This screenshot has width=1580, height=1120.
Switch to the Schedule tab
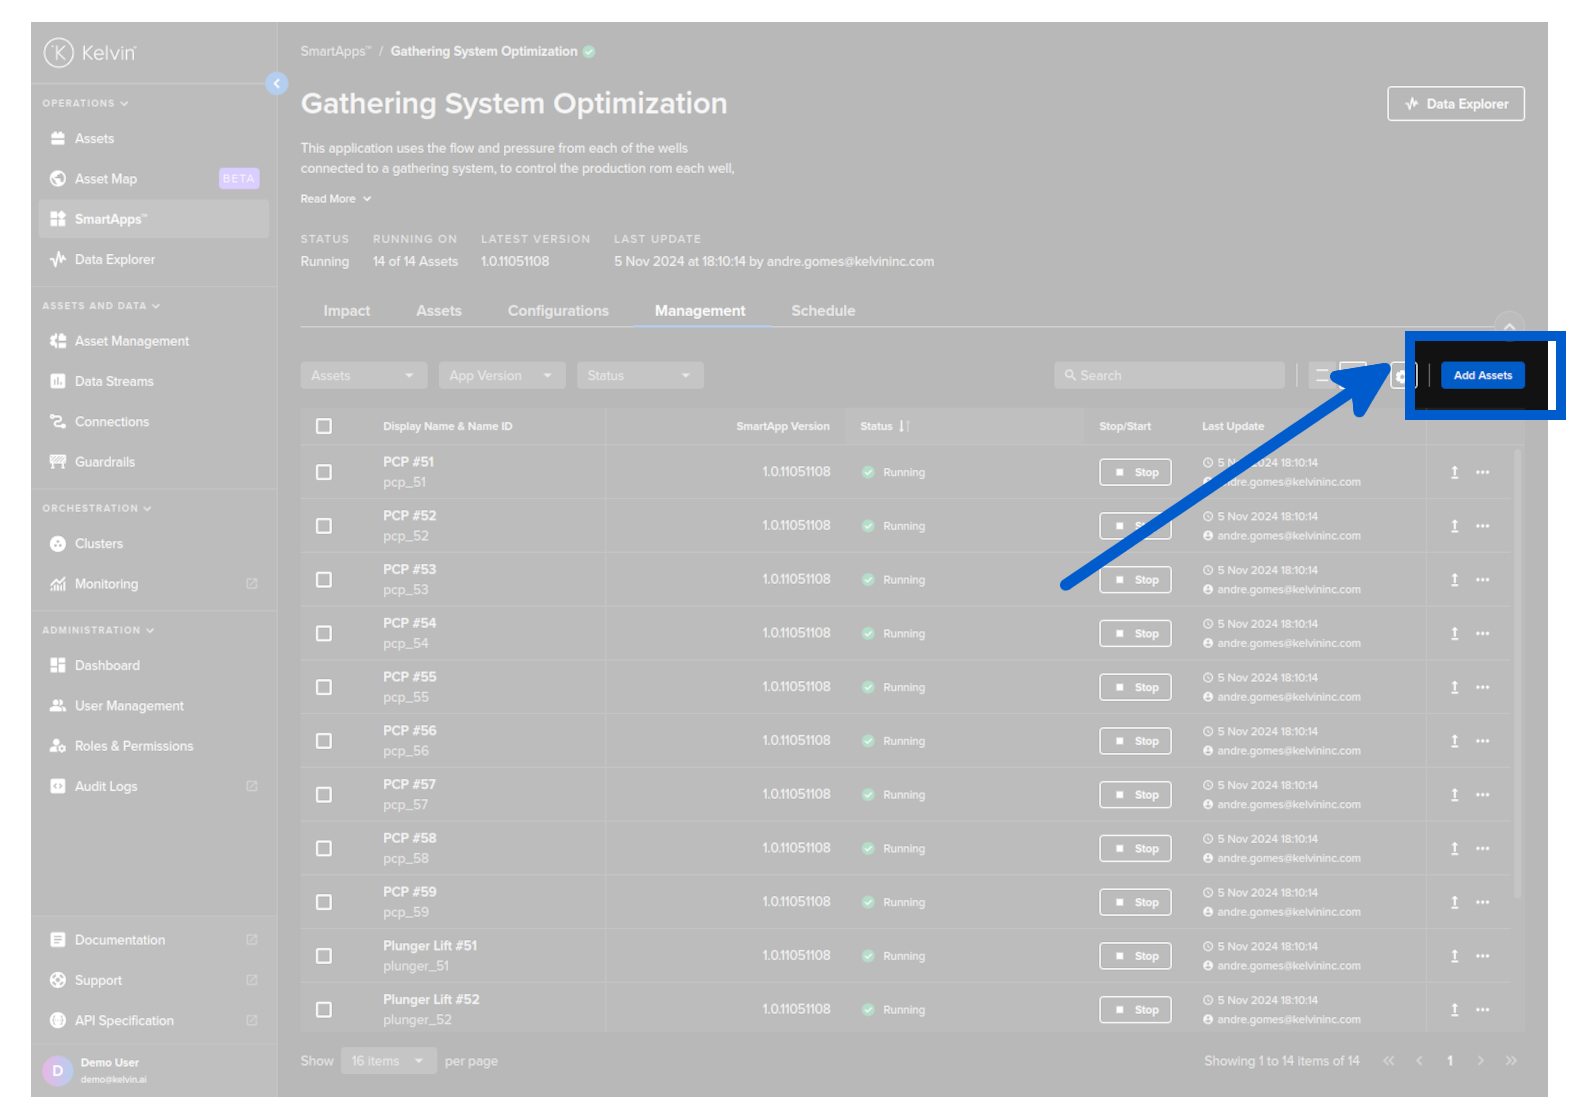coord(823,311)
